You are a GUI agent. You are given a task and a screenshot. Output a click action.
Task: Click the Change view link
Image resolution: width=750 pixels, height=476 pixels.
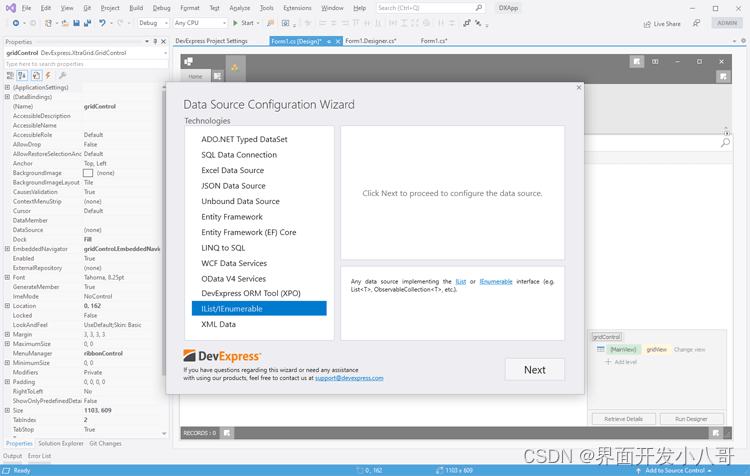pyautogui.click(x=689, y=350)
